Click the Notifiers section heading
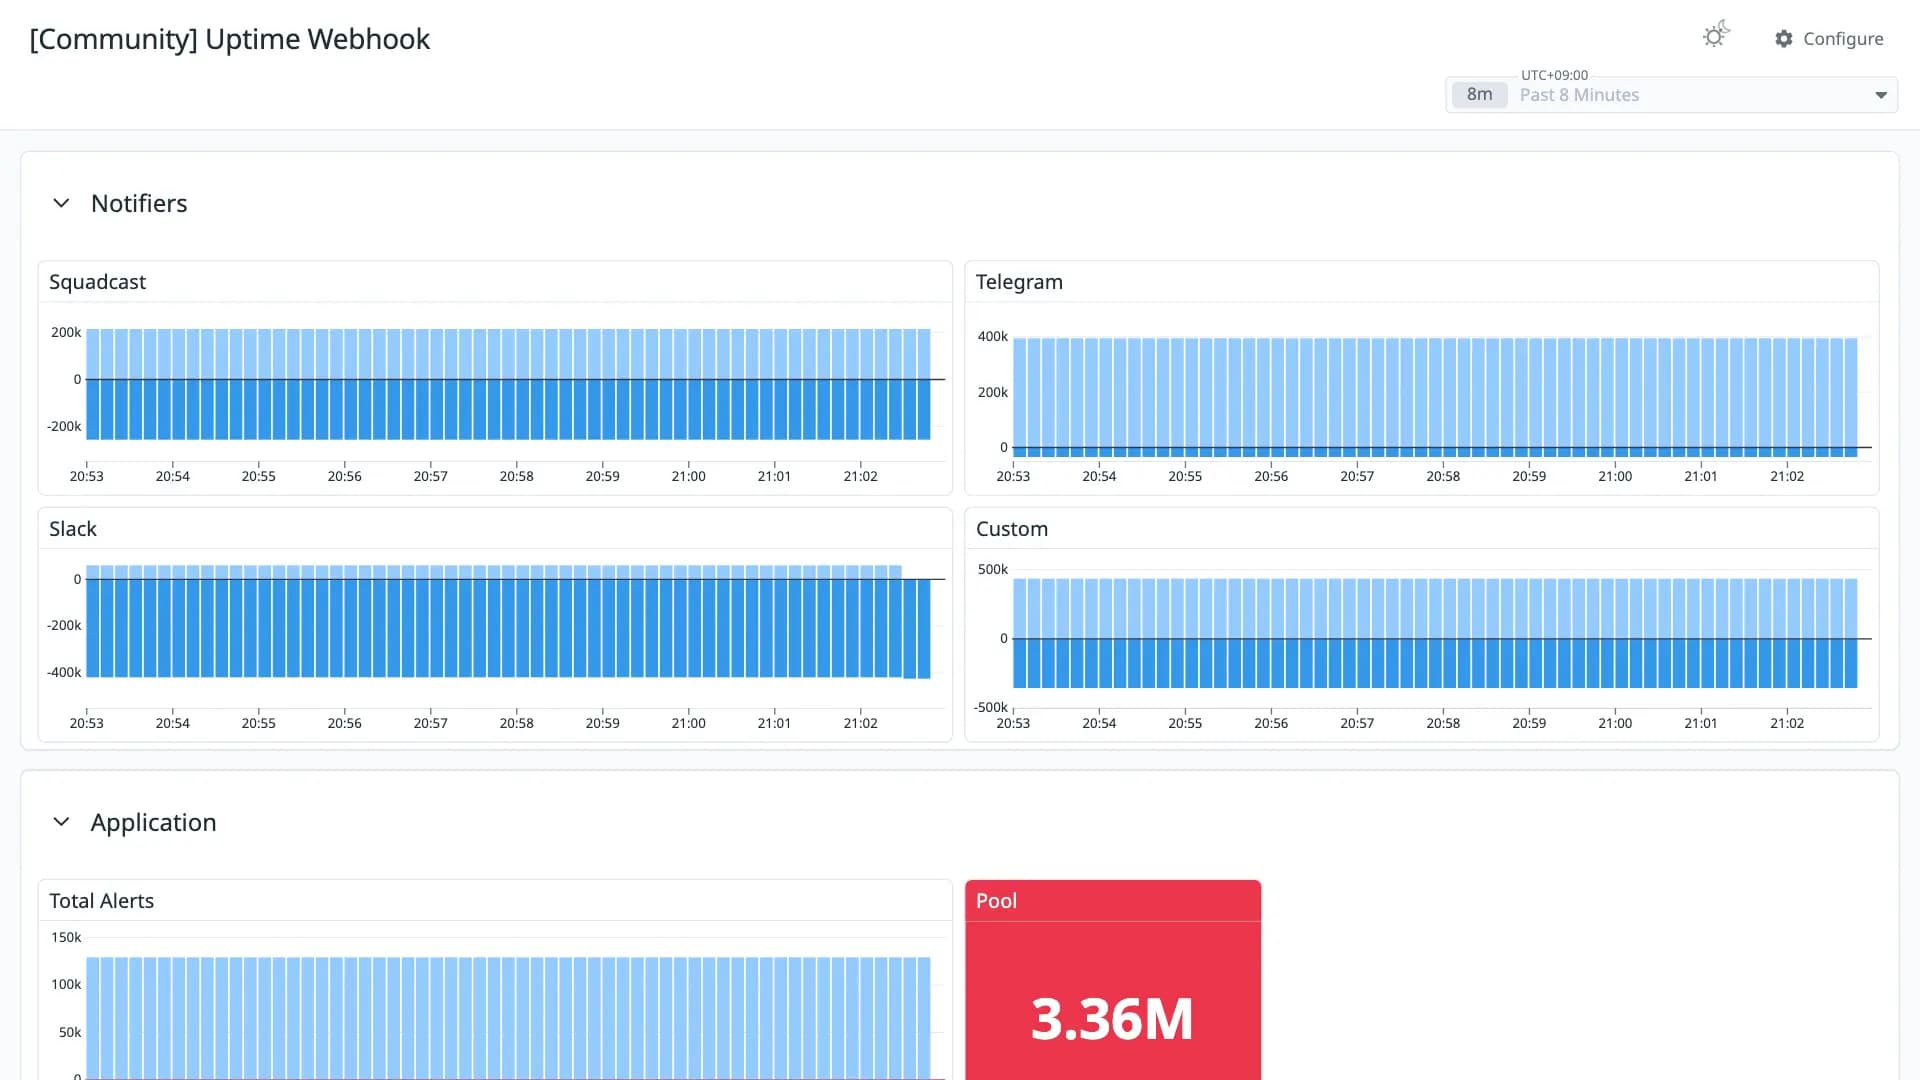Image resolution: width=1920 pixels, height=1080 pixels. pyautogui.click(x=139, y=203)
